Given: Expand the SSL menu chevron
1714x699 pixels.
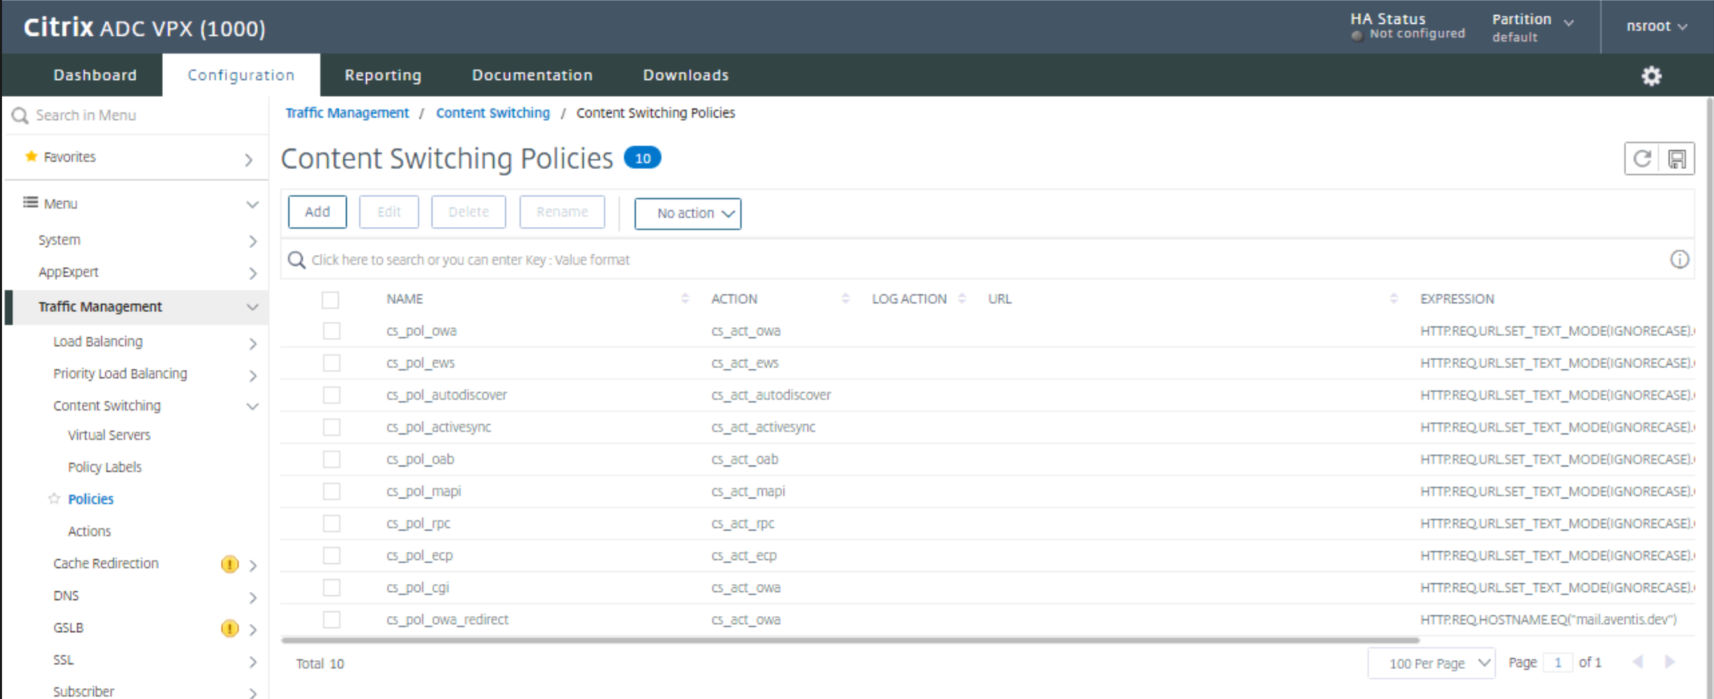Looking at the screenshot, I should [252, 661].
